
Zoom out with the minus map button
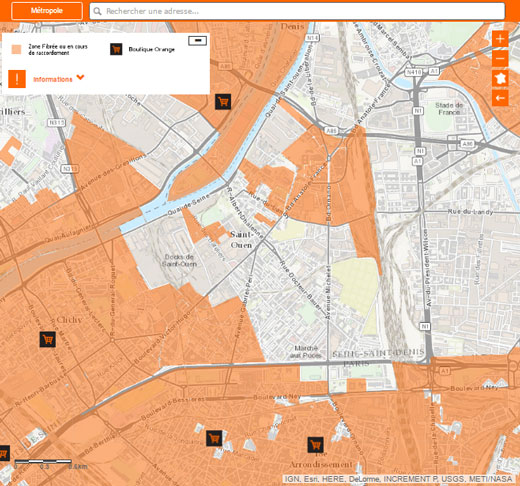(x=500, y=59)
